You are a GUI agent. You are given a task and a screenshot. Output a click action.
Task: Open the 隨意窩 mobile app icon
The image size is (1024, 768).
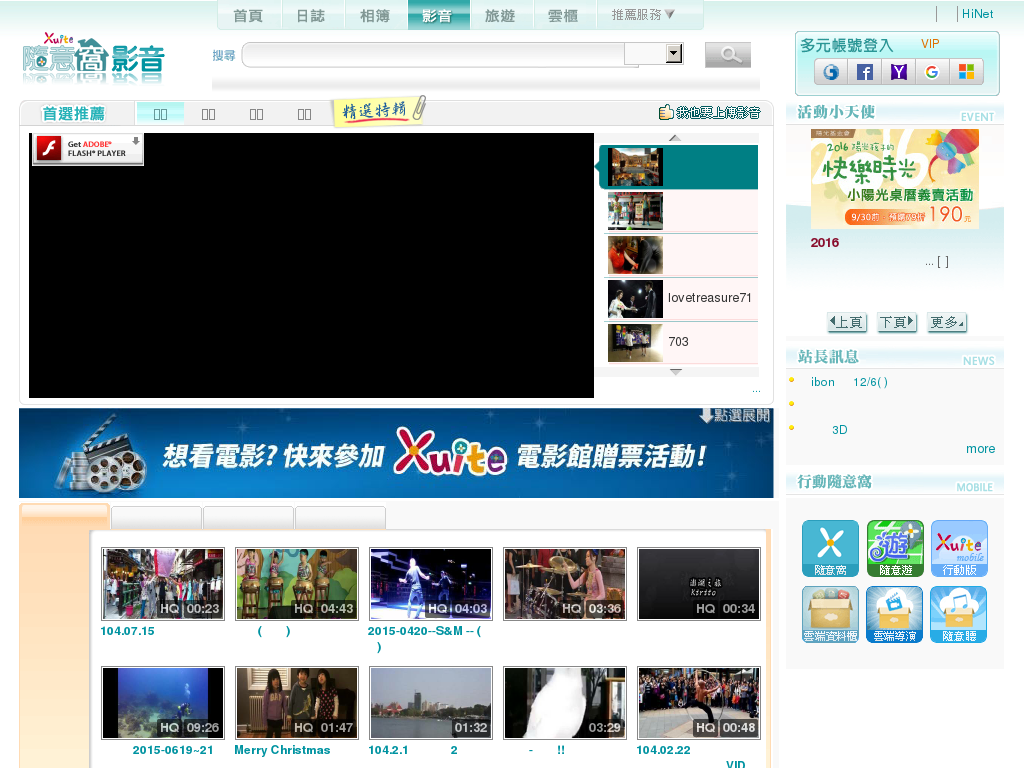831,548
